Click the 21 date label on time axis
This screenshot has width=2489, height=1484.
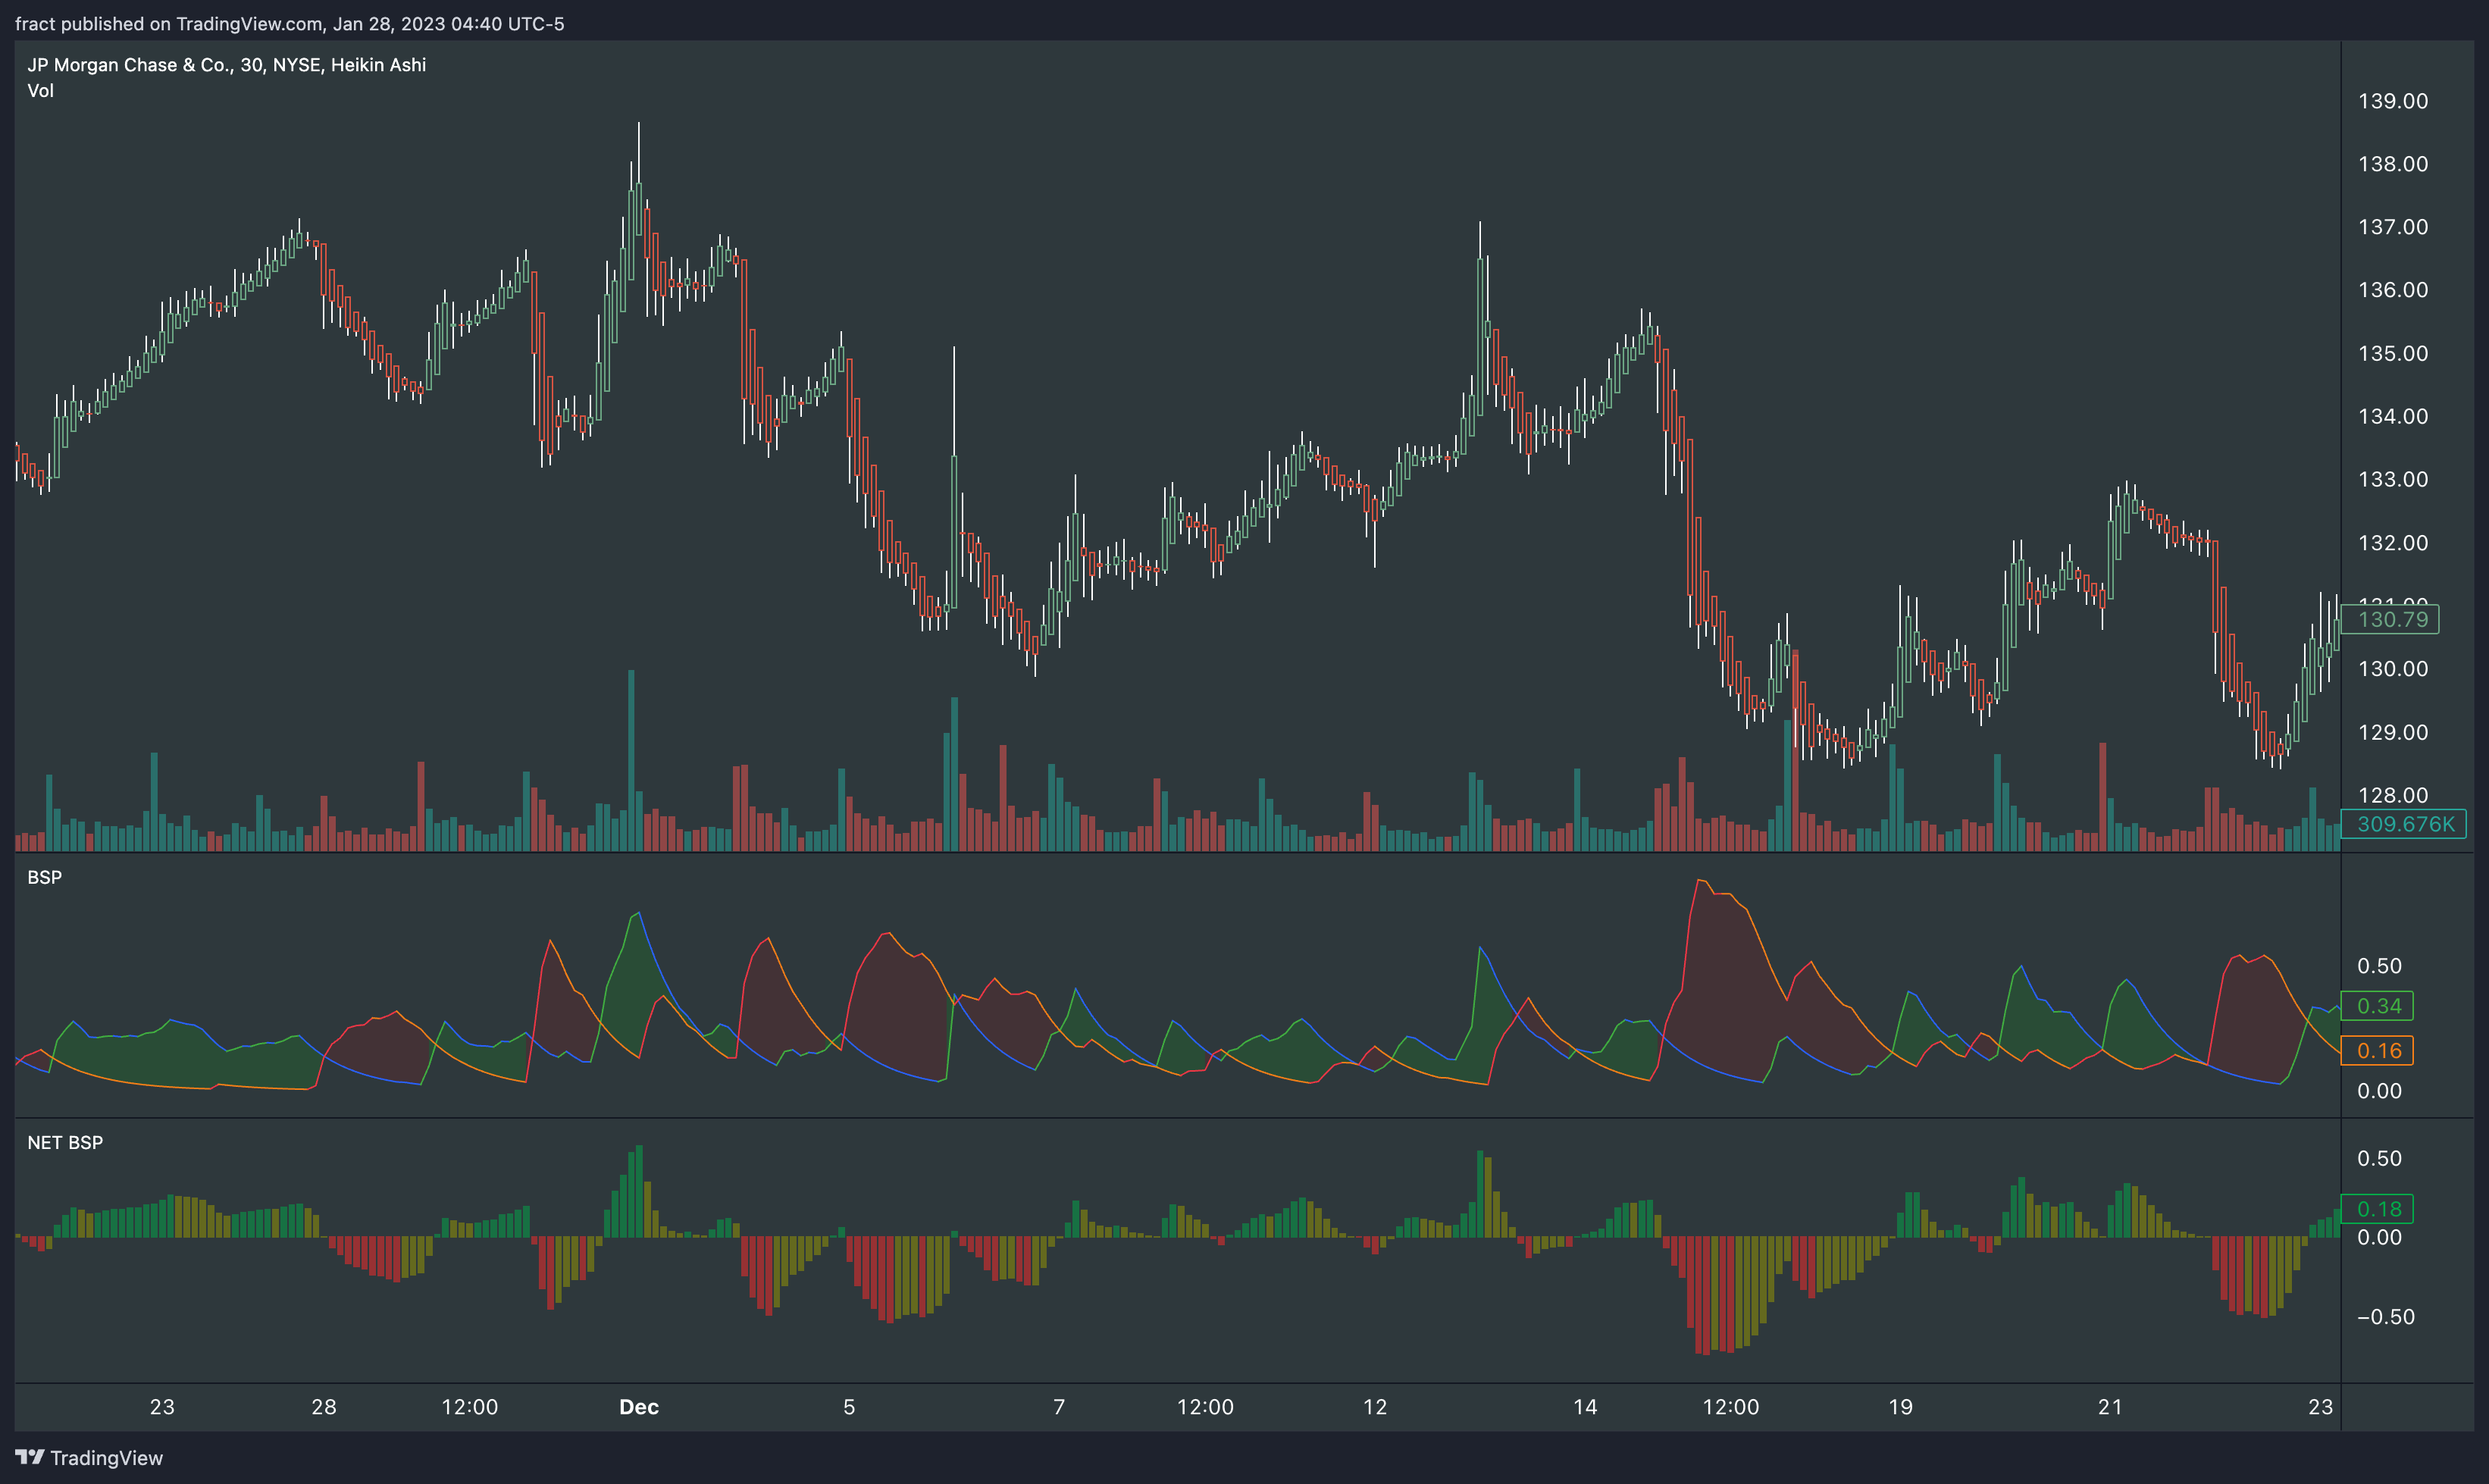point(2110,1407)
